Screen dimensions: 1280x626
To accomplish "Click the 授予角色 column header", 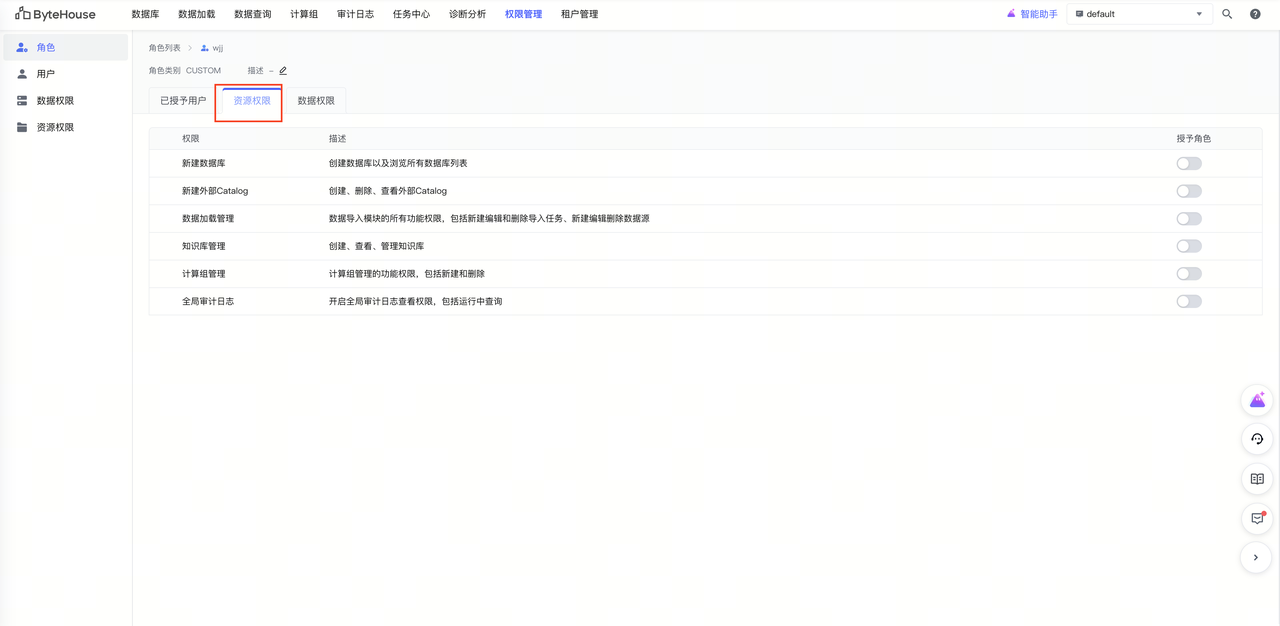I will (x=1194, y=139).
